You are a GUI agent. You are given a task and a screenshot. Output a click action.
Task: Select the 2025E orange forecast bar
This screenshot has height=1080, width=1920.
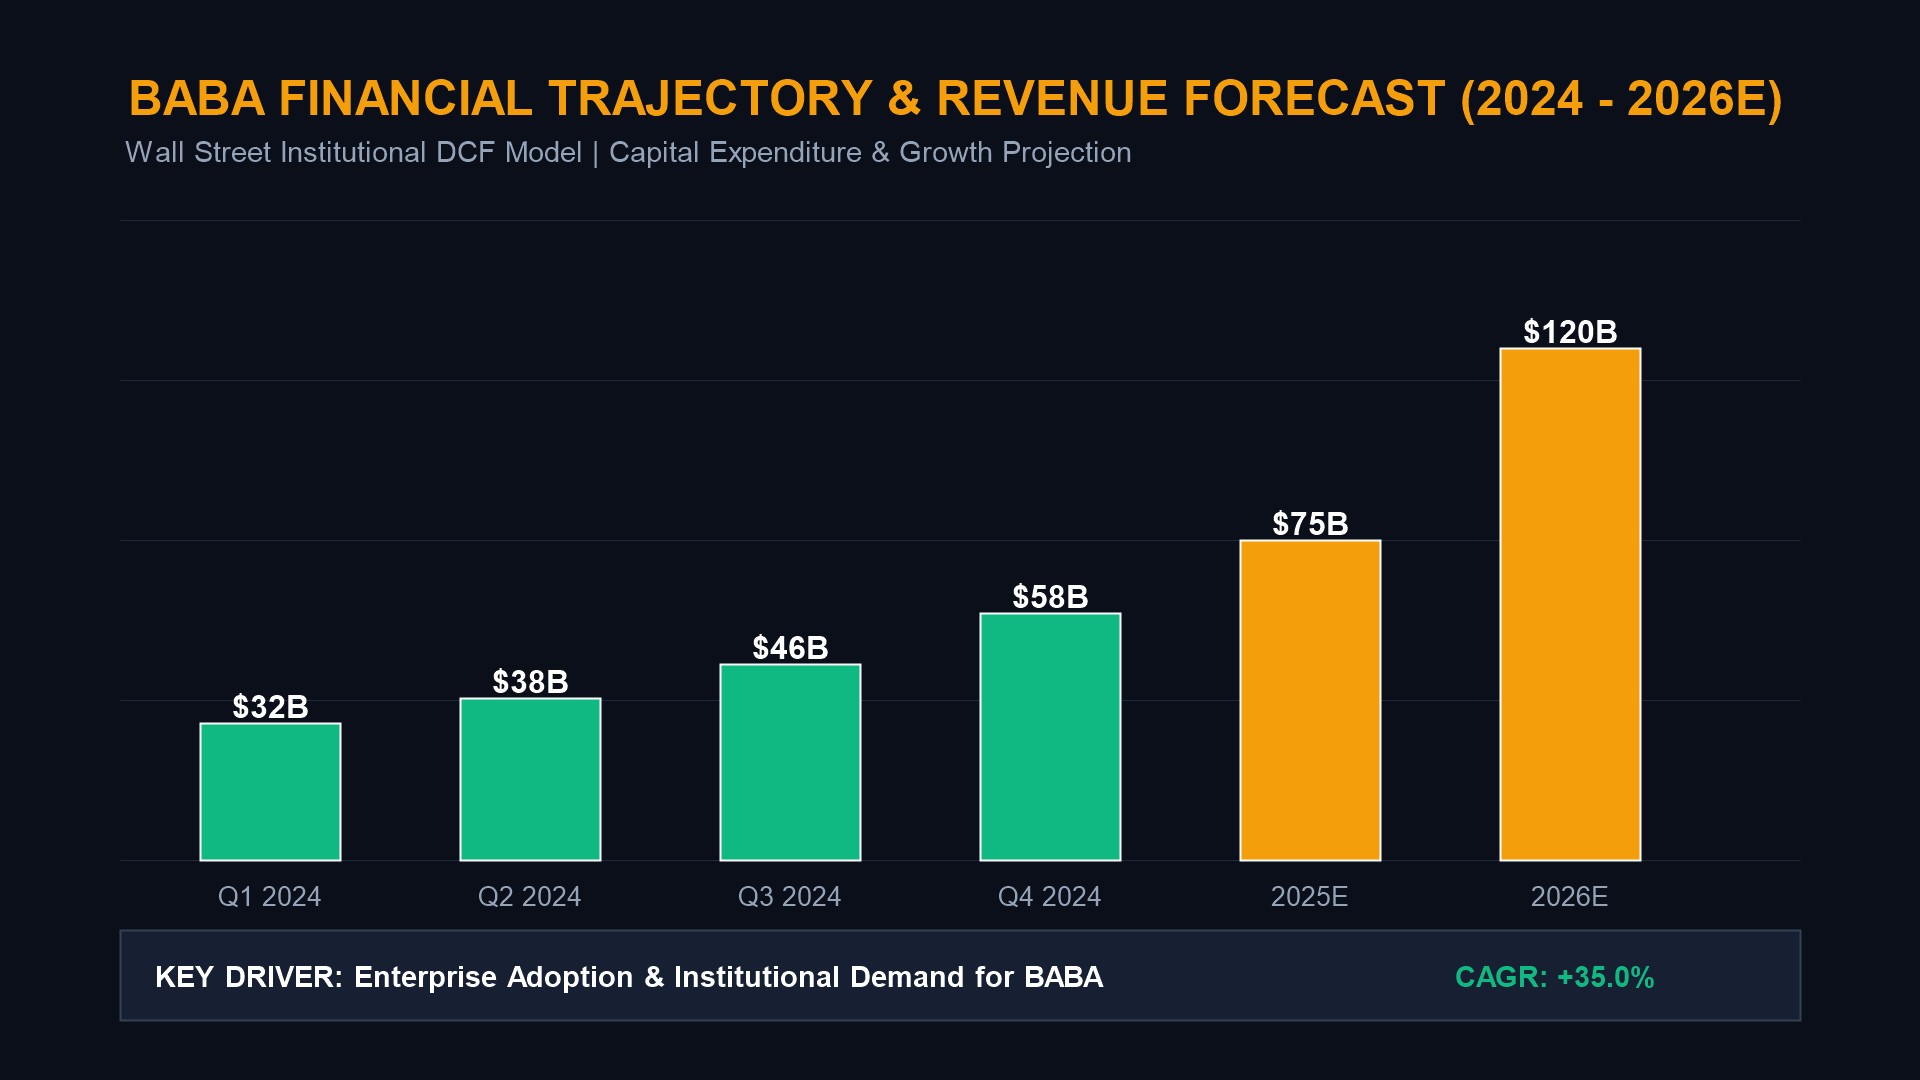[1310, 700]
